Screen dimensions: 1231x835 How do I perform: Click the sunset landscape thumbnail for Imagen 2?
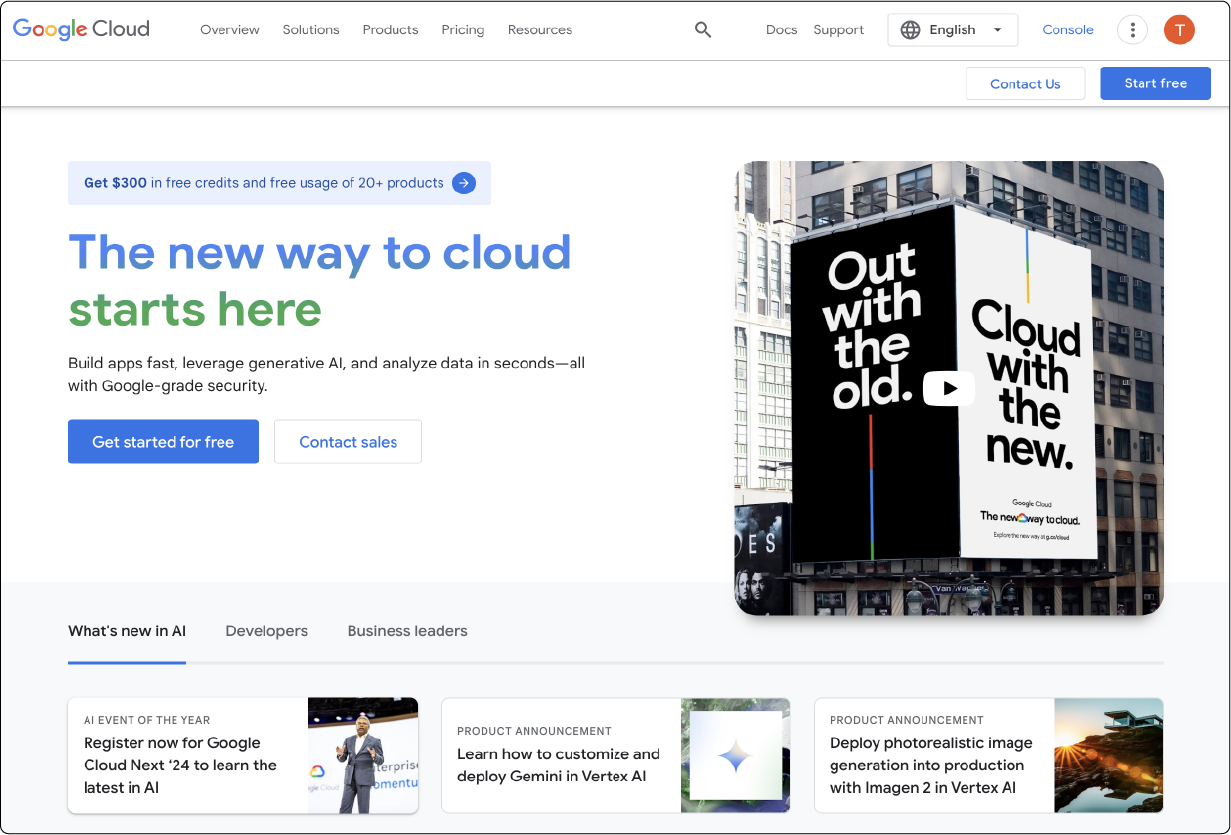[1109, 755]
